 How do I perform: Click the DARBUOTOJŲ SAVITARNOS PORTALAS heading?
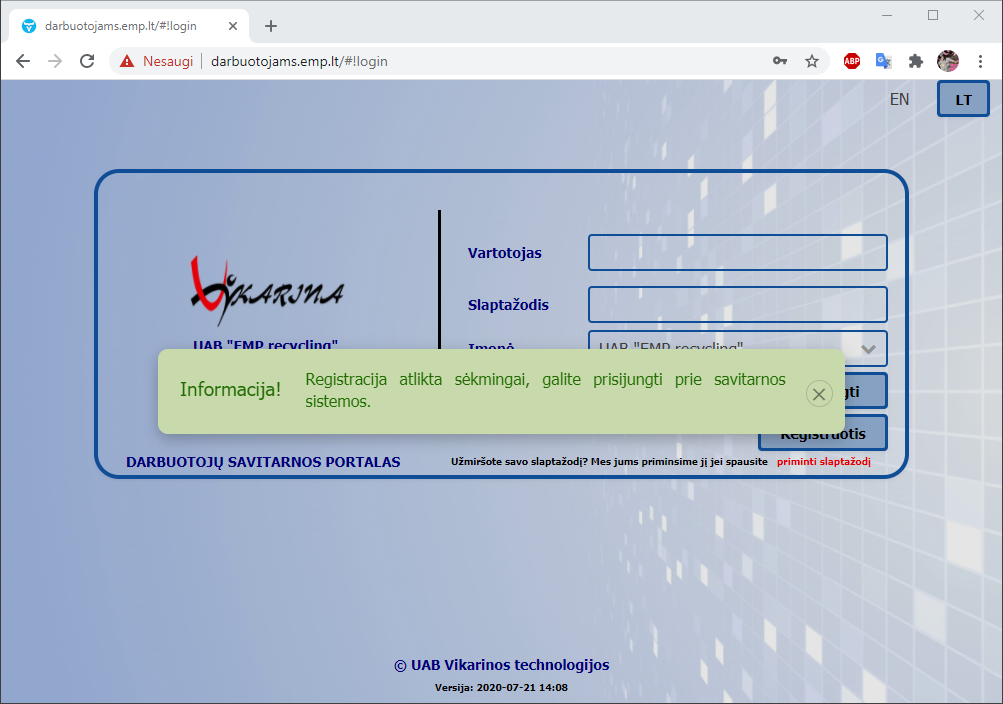(263, 462)
